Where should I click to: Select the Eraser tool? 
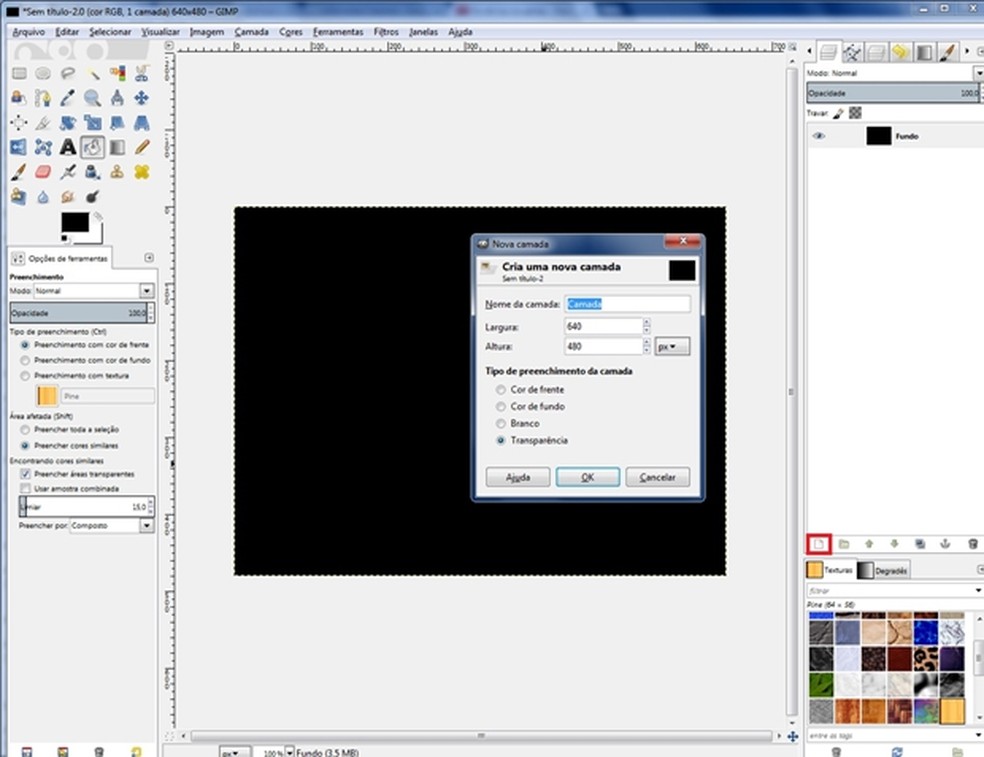(x=43, y=172)
